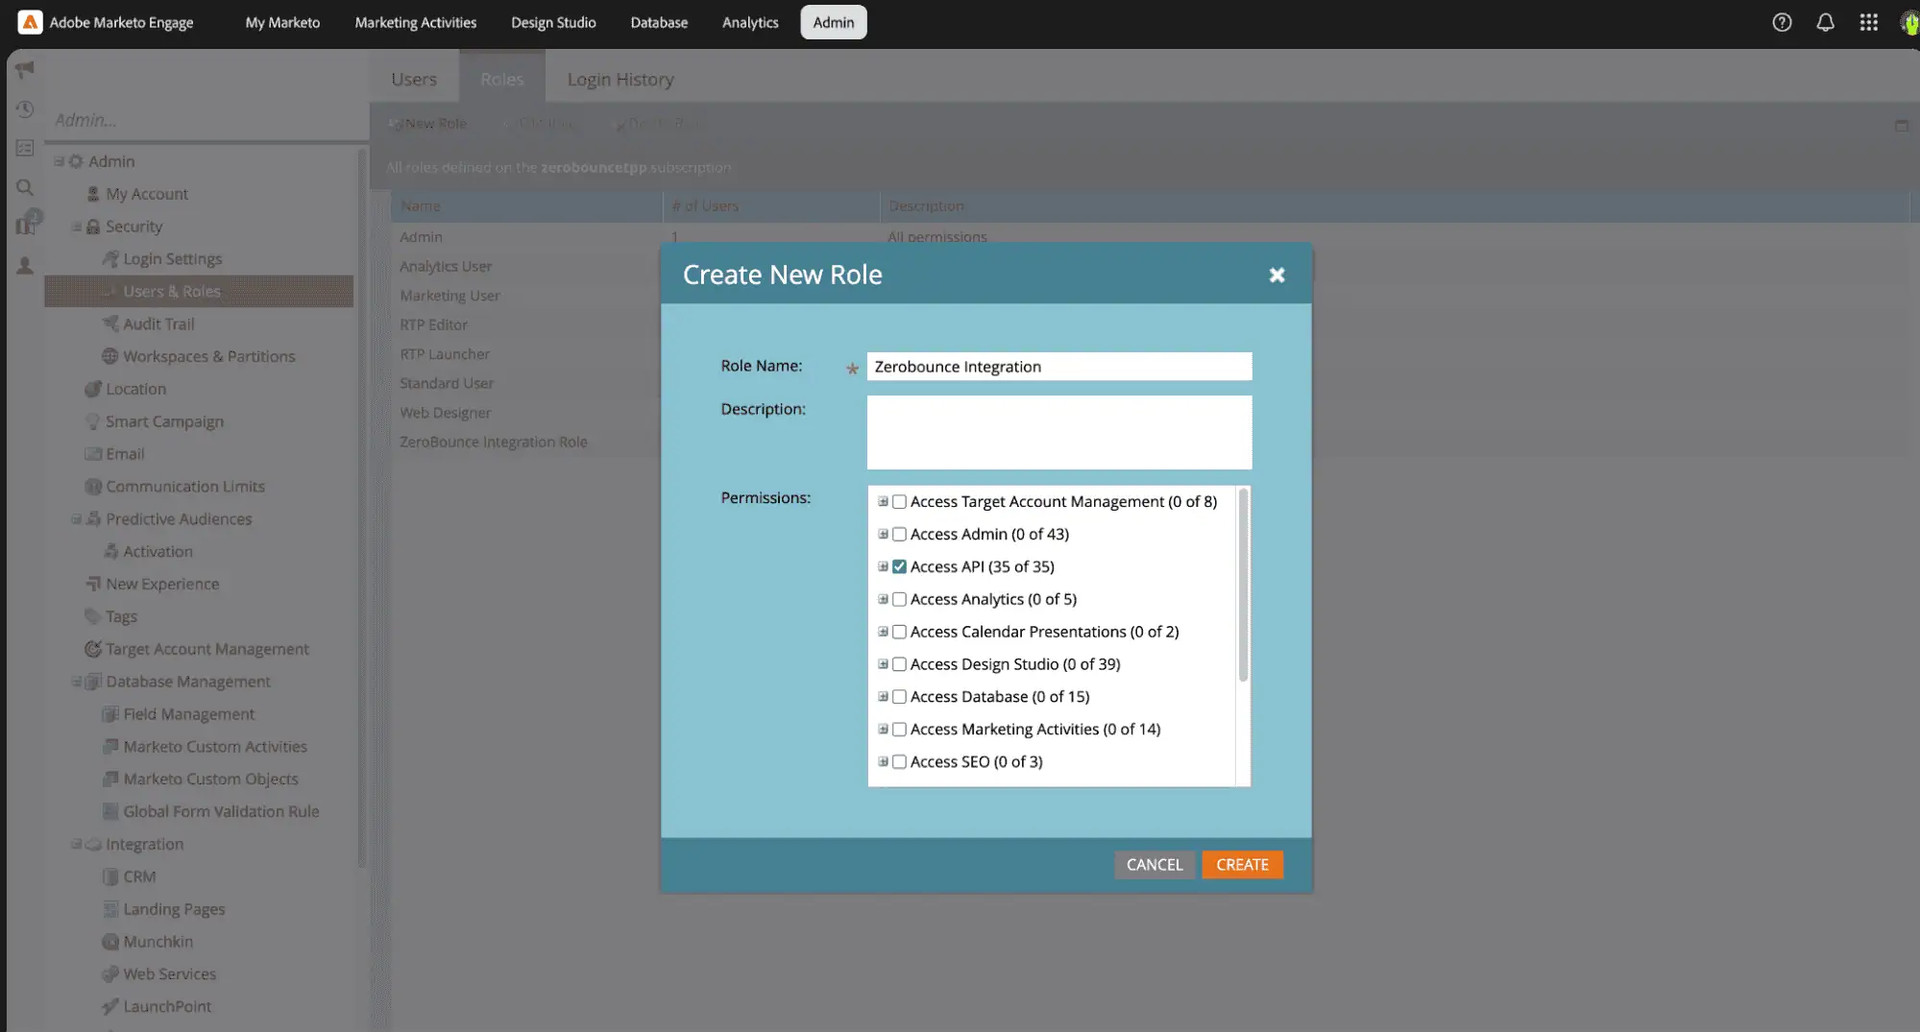Click the help question mark icon
The width and height of the screenshot is (1920, 1032).
coord(1781,22)
